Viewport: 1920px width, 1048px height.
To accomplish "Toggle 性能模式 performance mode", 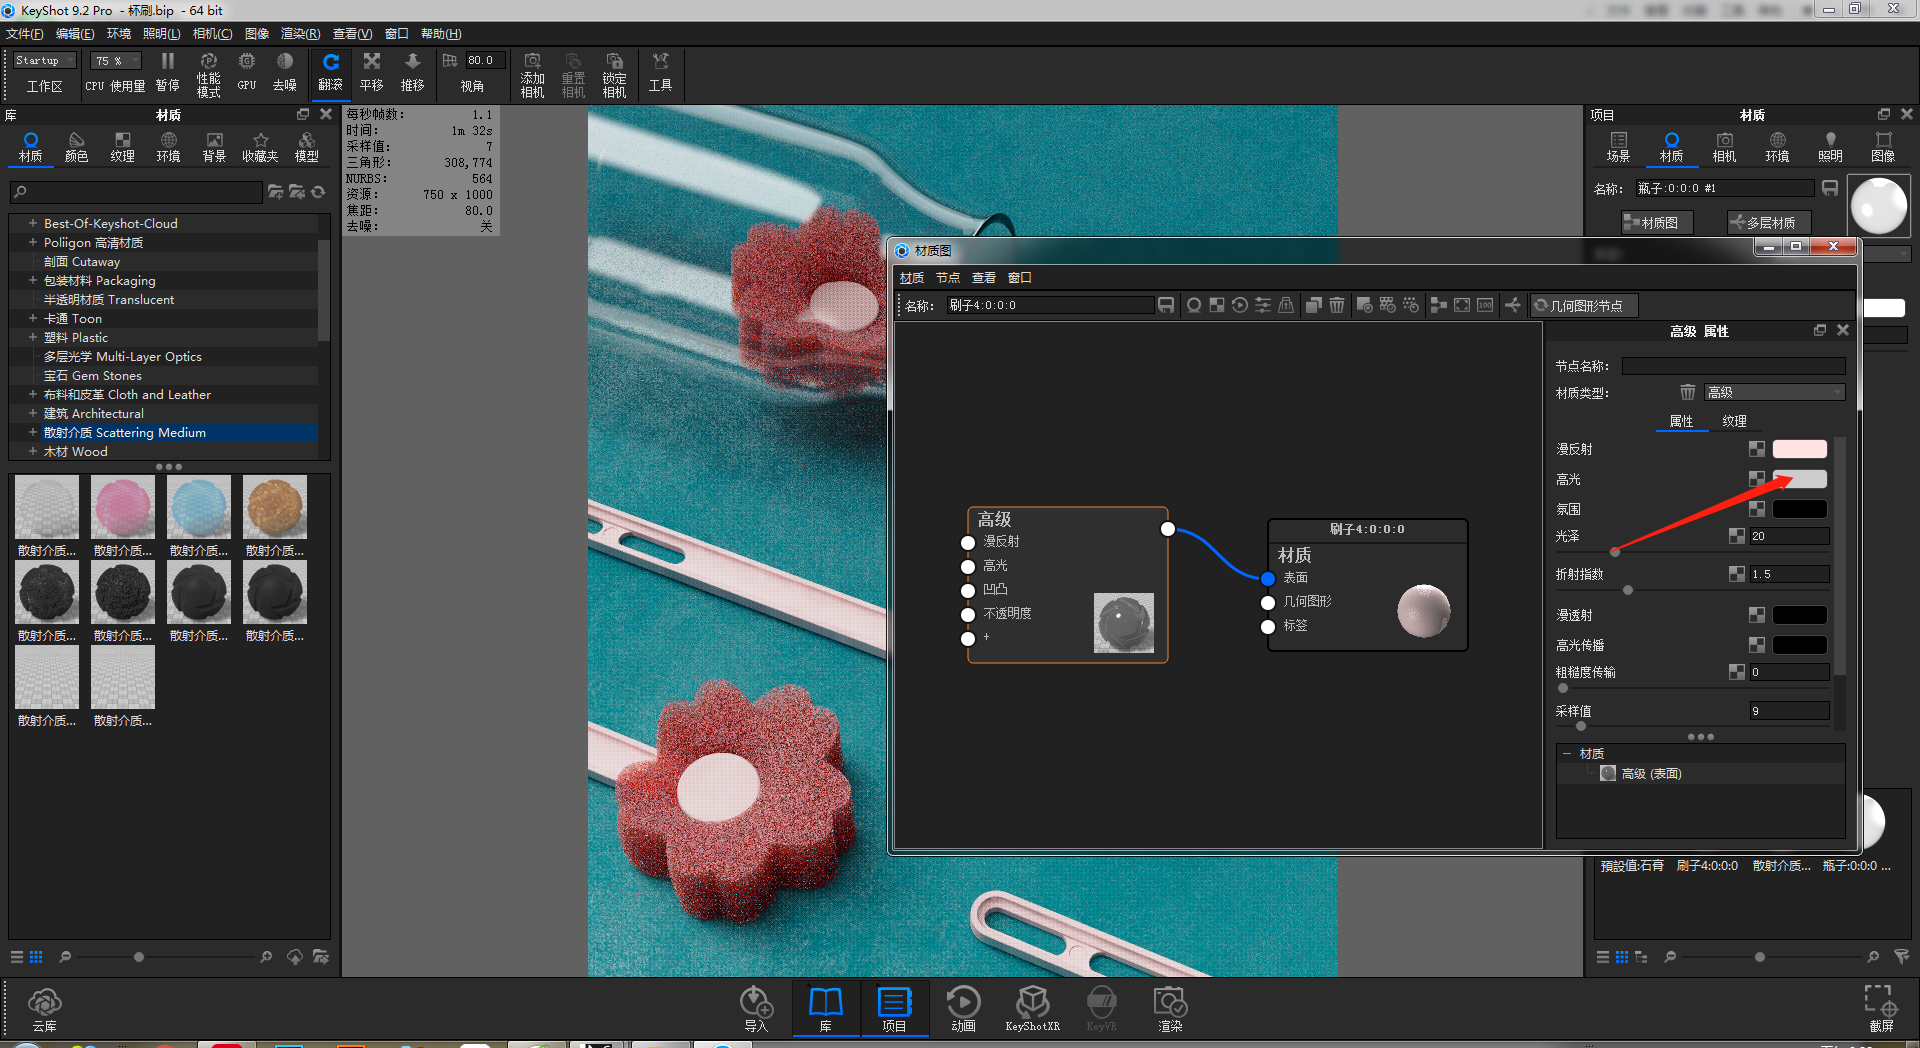I will tap(208, 72).
